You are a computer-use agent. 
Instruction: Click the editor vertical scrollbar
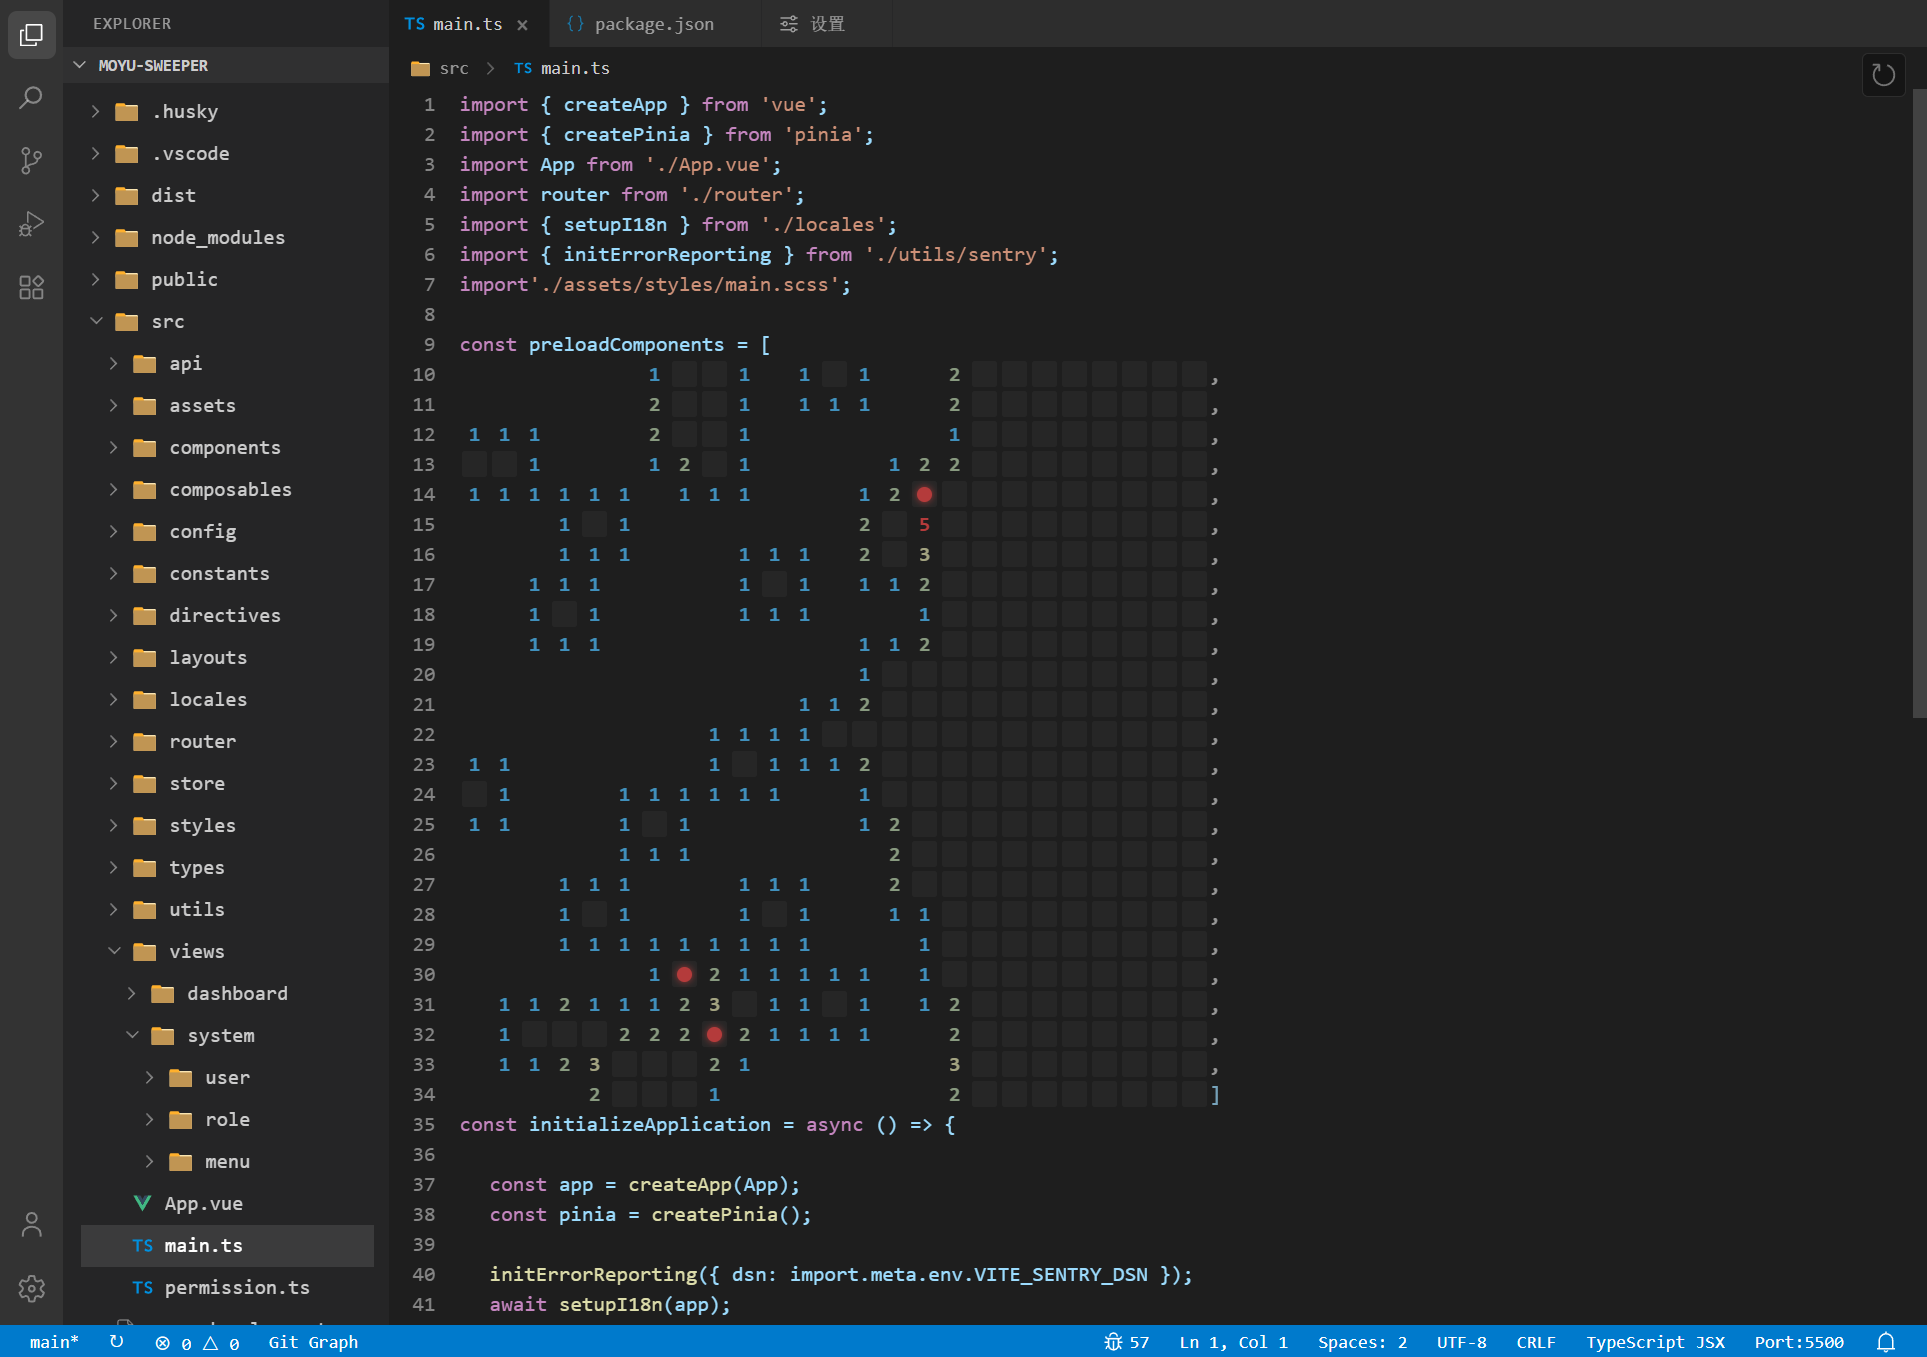pos(1918,400)
